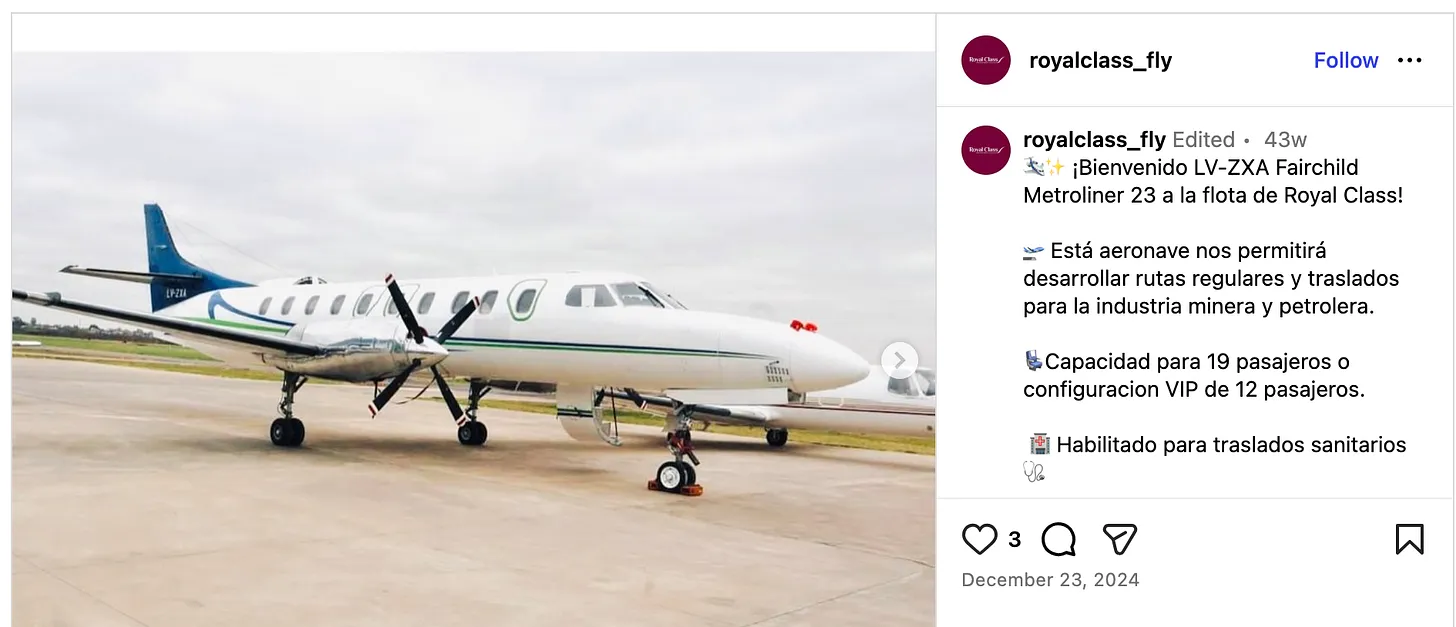This screenshot has height=627, width=1456.
Task: Click the royalclass_fly username in the caption
Action: tap(1094, 140)
